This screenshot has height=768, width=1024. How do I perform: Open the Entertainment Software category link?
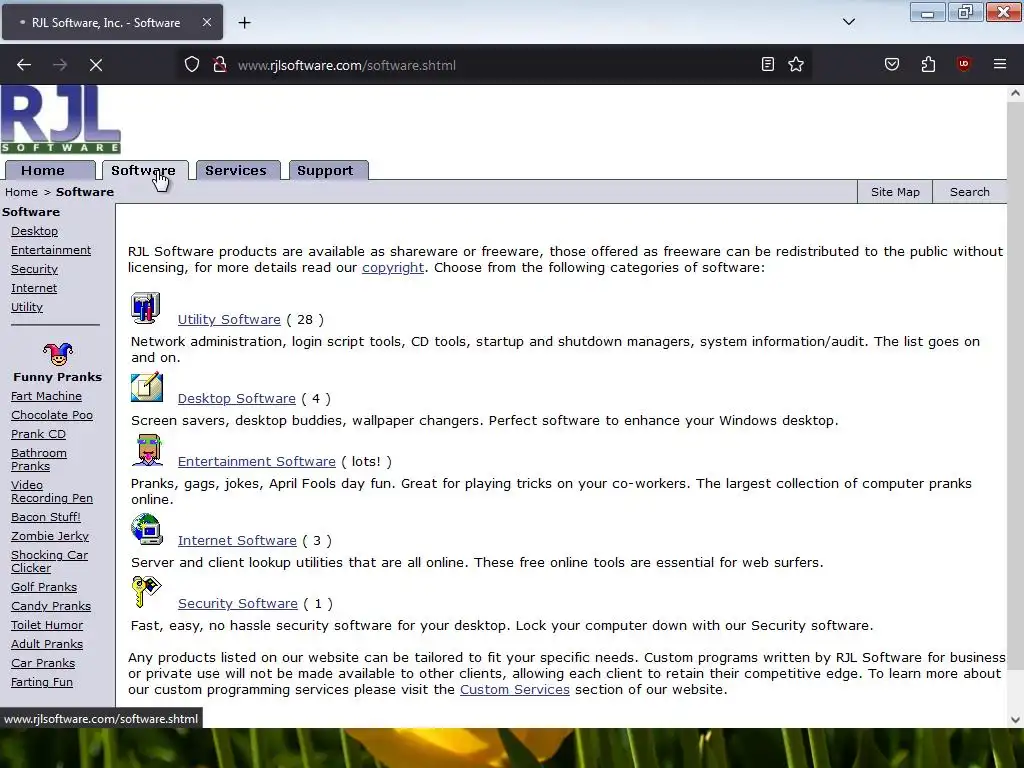click(x=257, y=462)
